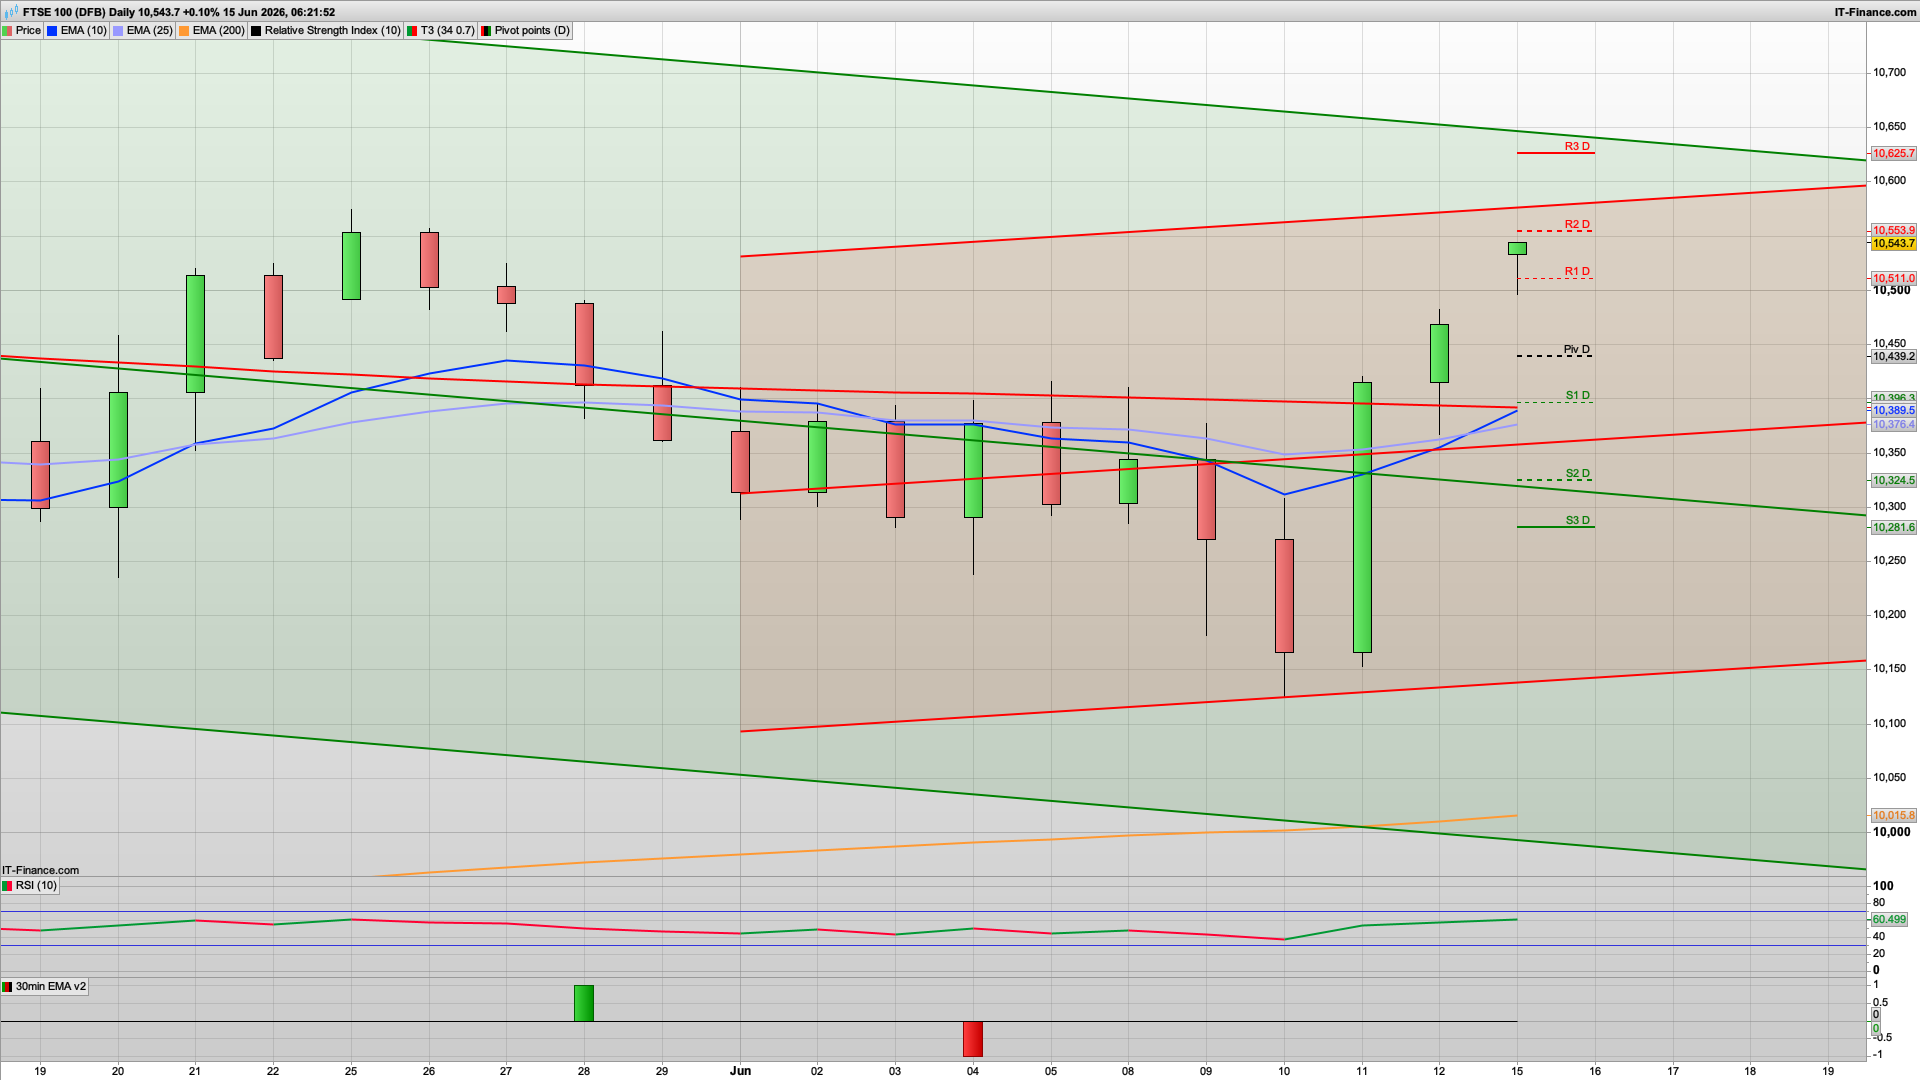Click the 10,511.0 price tag
This screenshot has height=1080, width=1920.
(x=1893, y=279)
